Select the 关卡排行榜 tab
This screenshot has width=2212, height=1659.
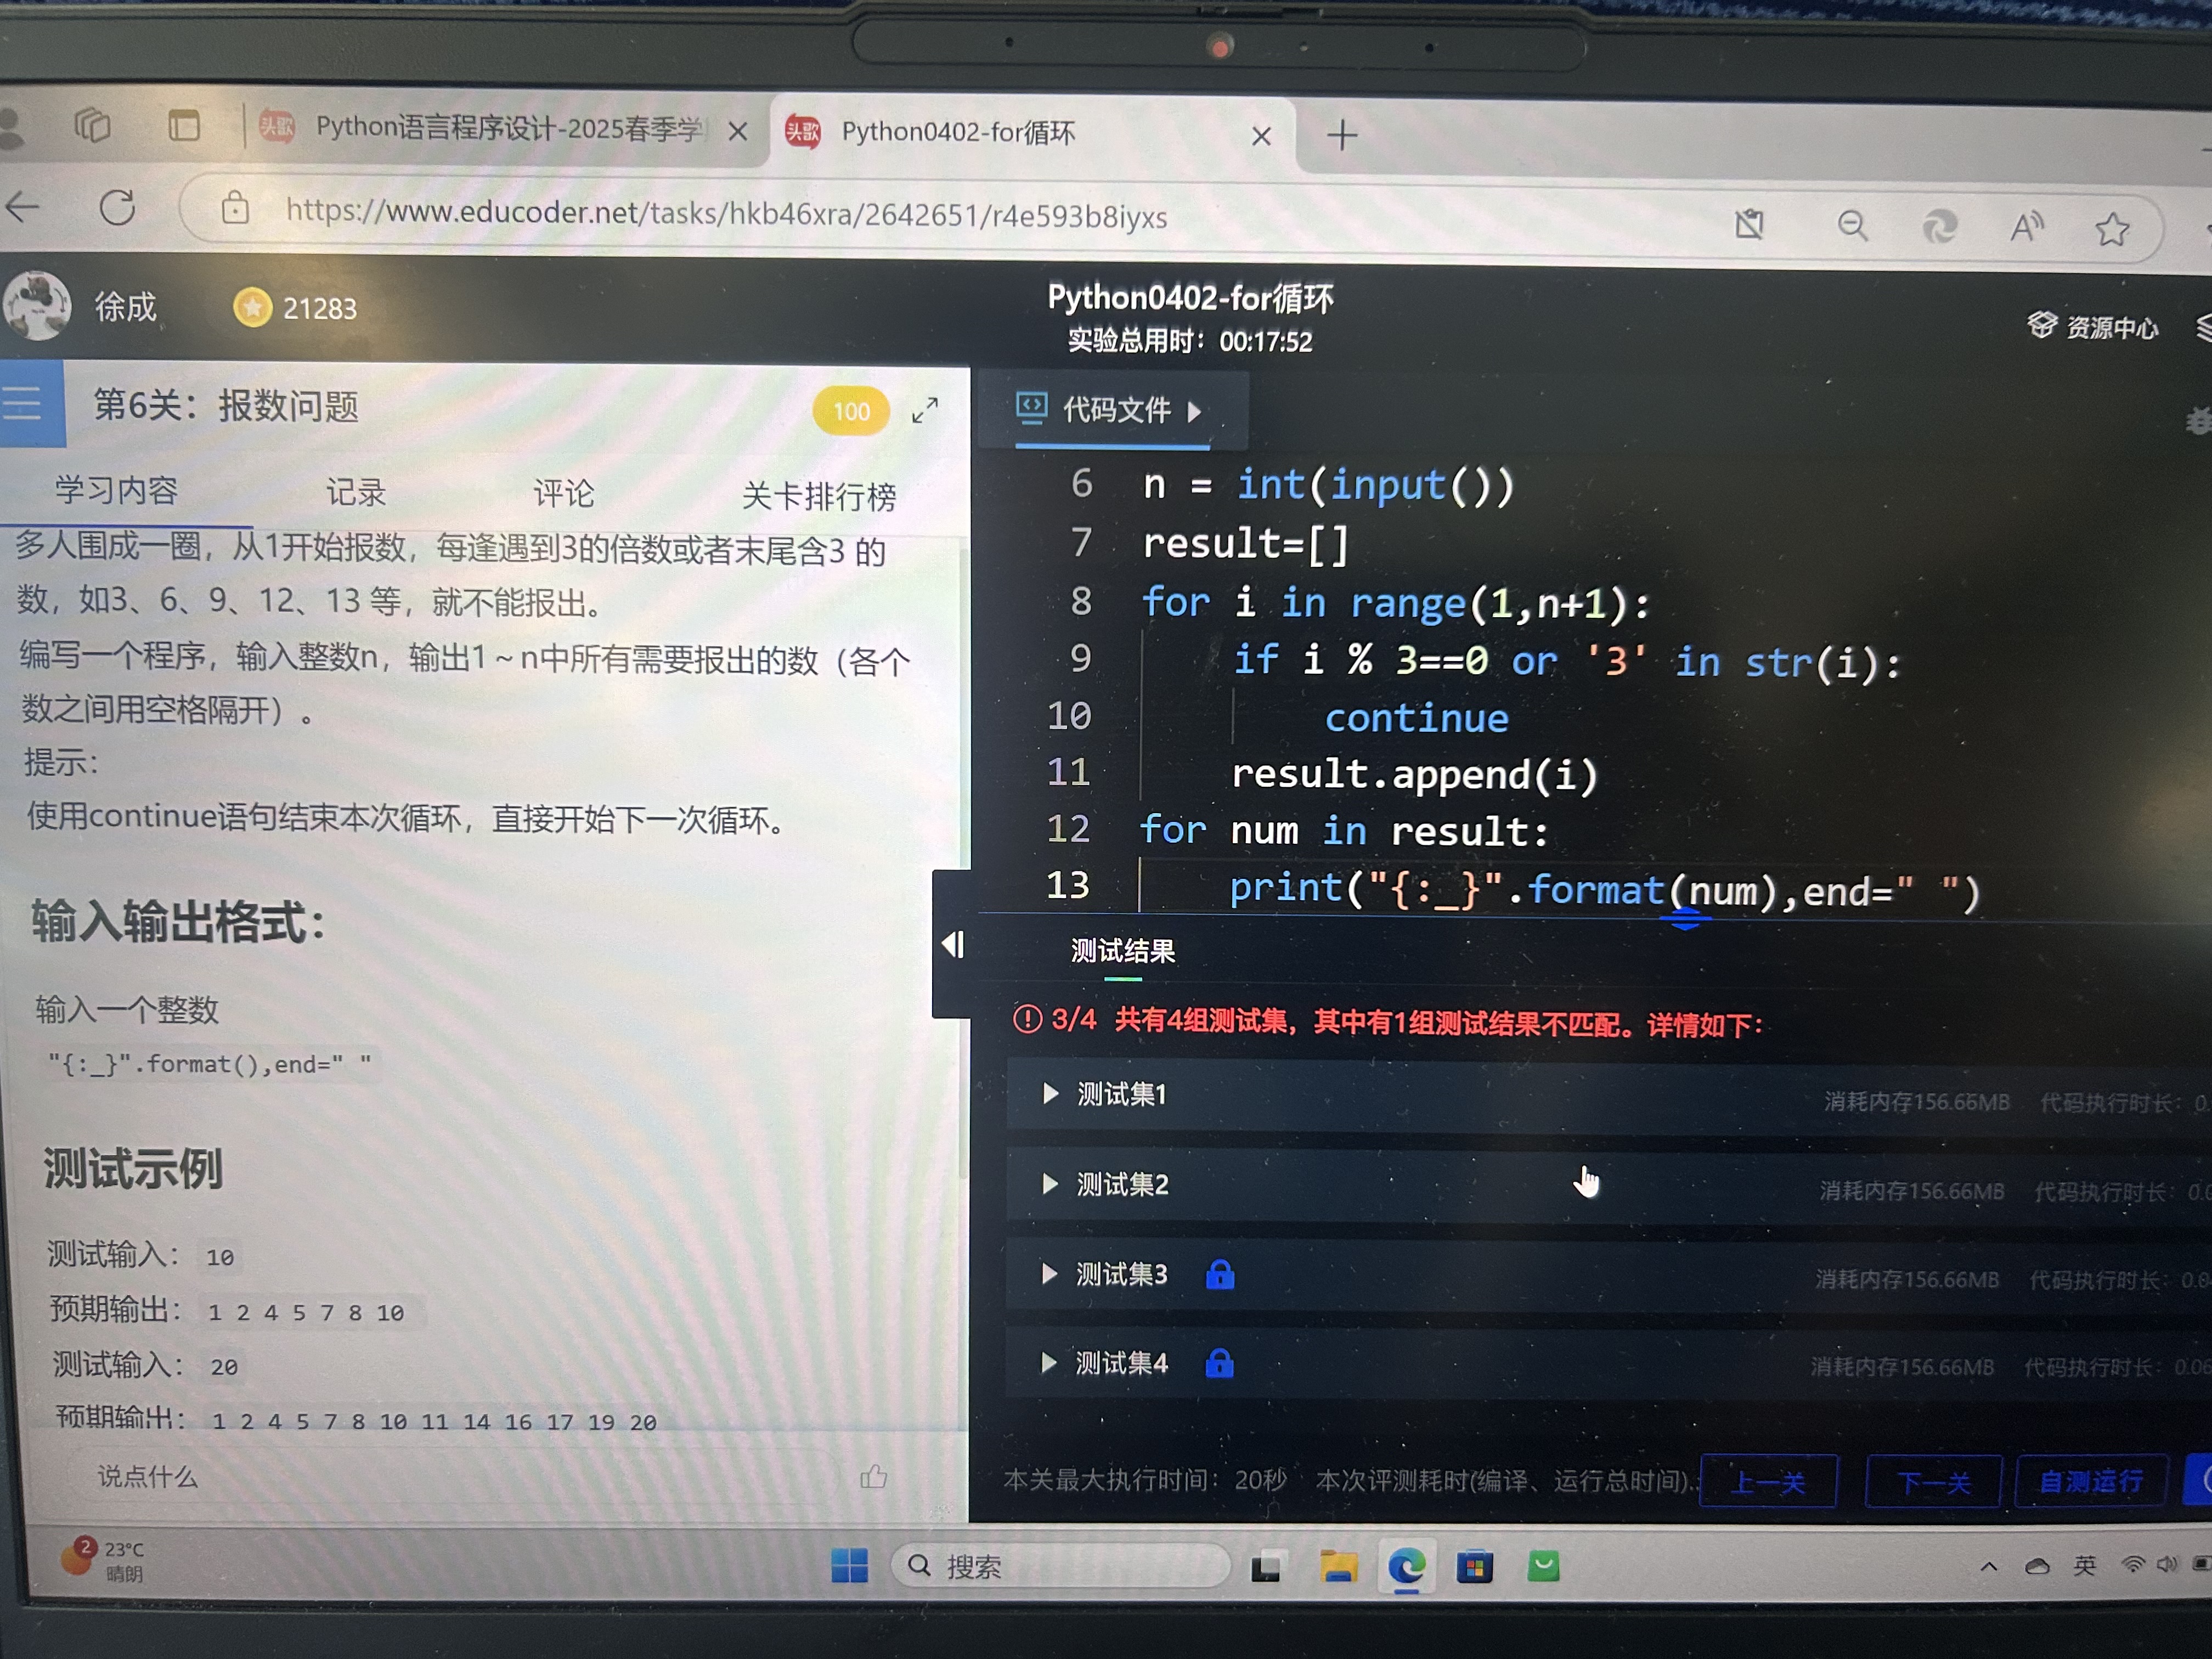pos(819,496)
